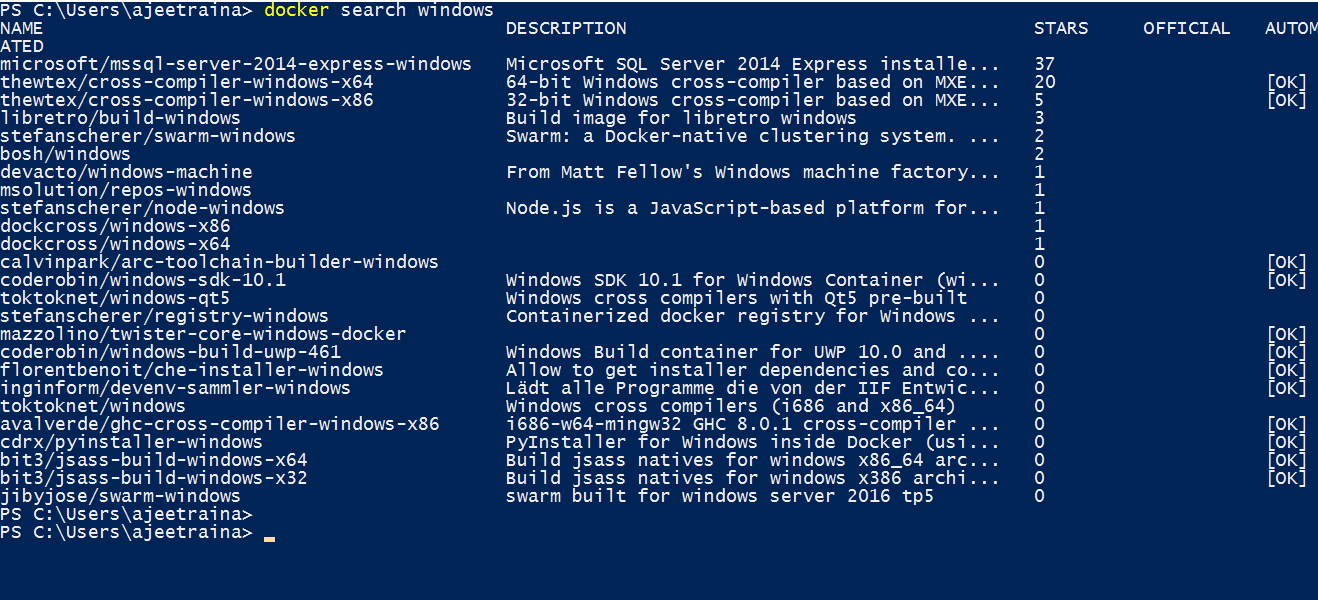Select the bosh/windows result row name
Screen dimensions: 1318x600
(x=65, y=154)
